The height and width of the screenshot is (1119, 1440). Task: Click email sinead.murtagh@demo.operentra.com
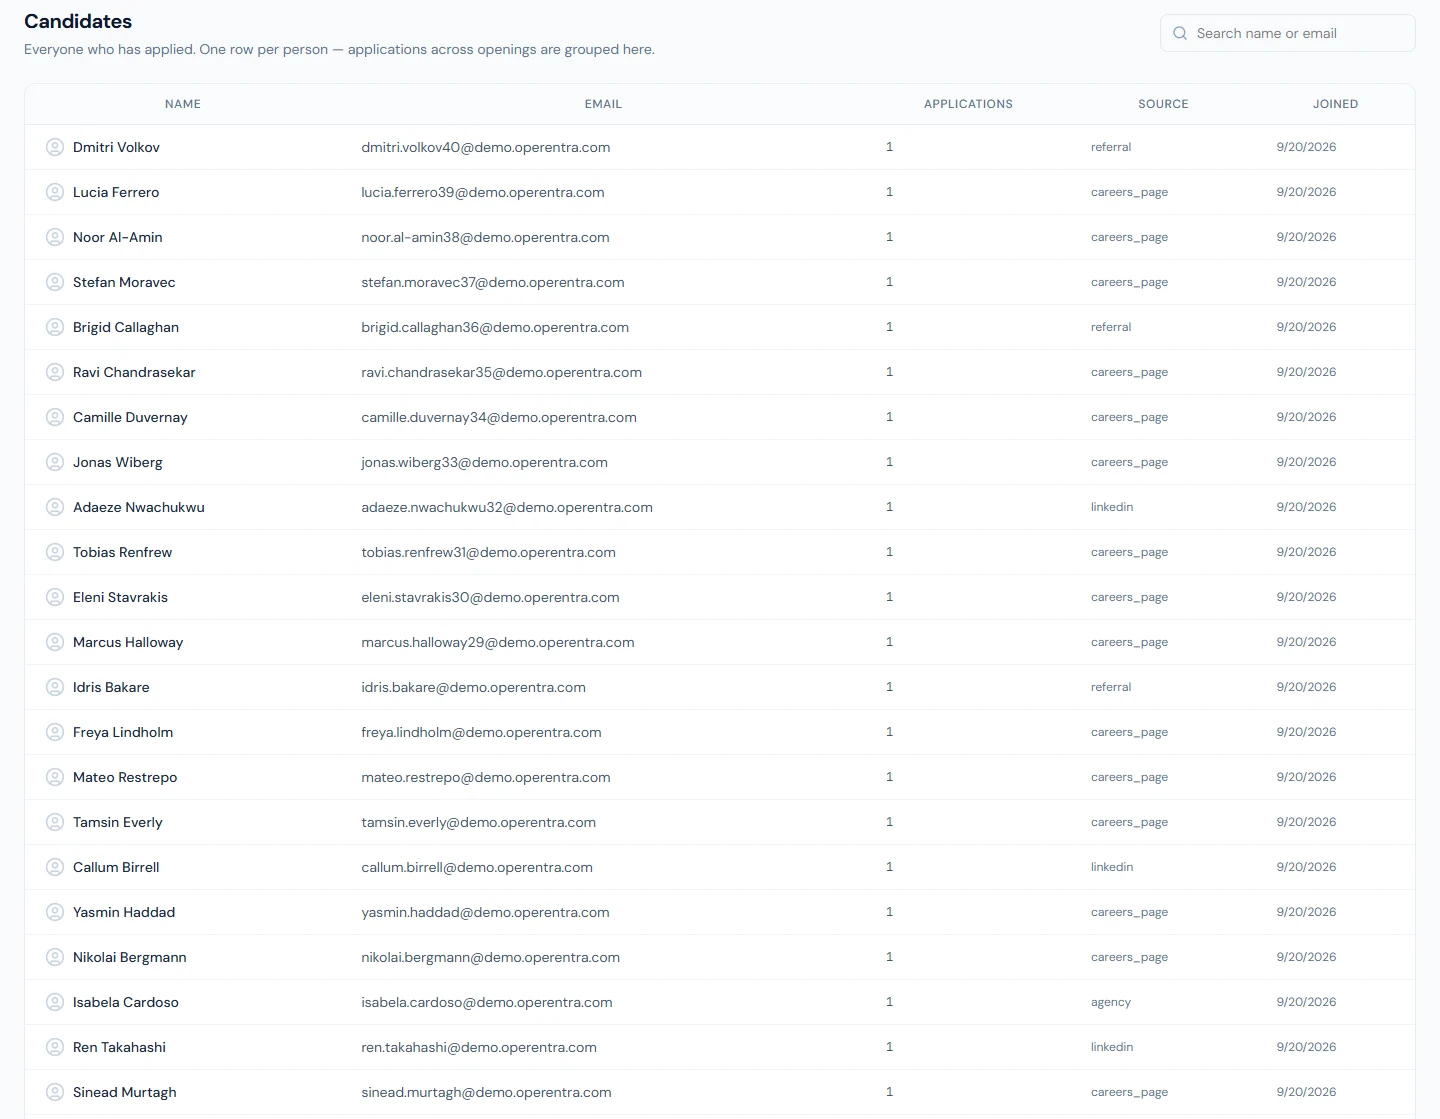tap(486, 1092)
